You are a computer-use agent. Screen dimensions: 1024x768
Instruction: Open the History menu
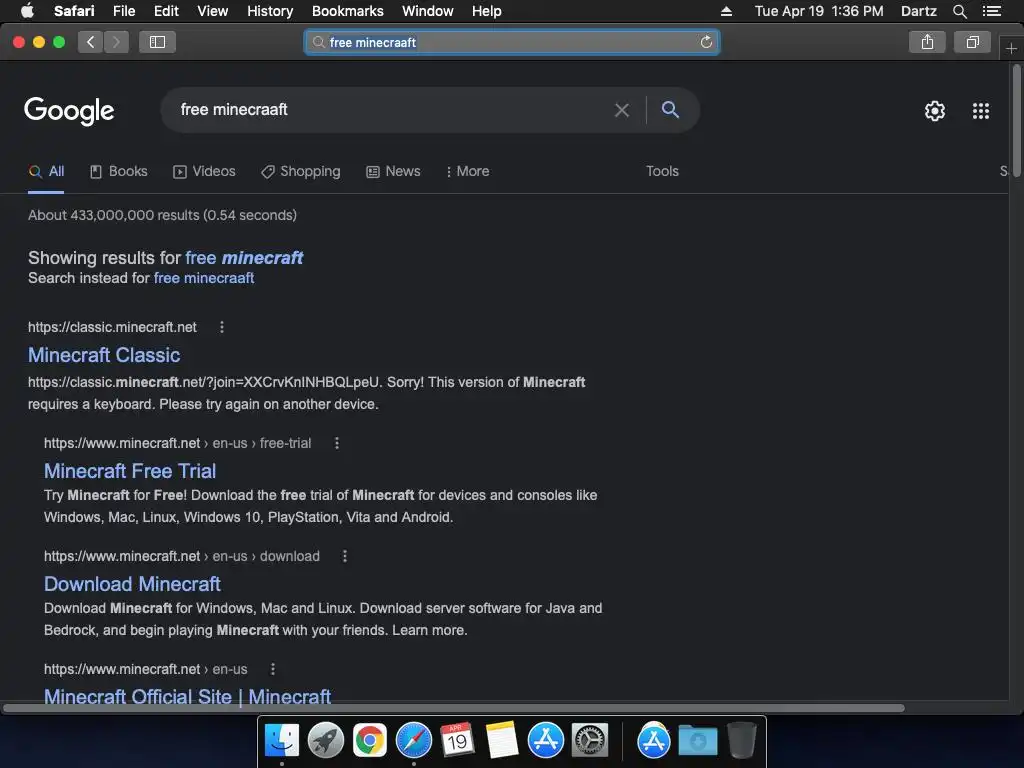(270, 11)
